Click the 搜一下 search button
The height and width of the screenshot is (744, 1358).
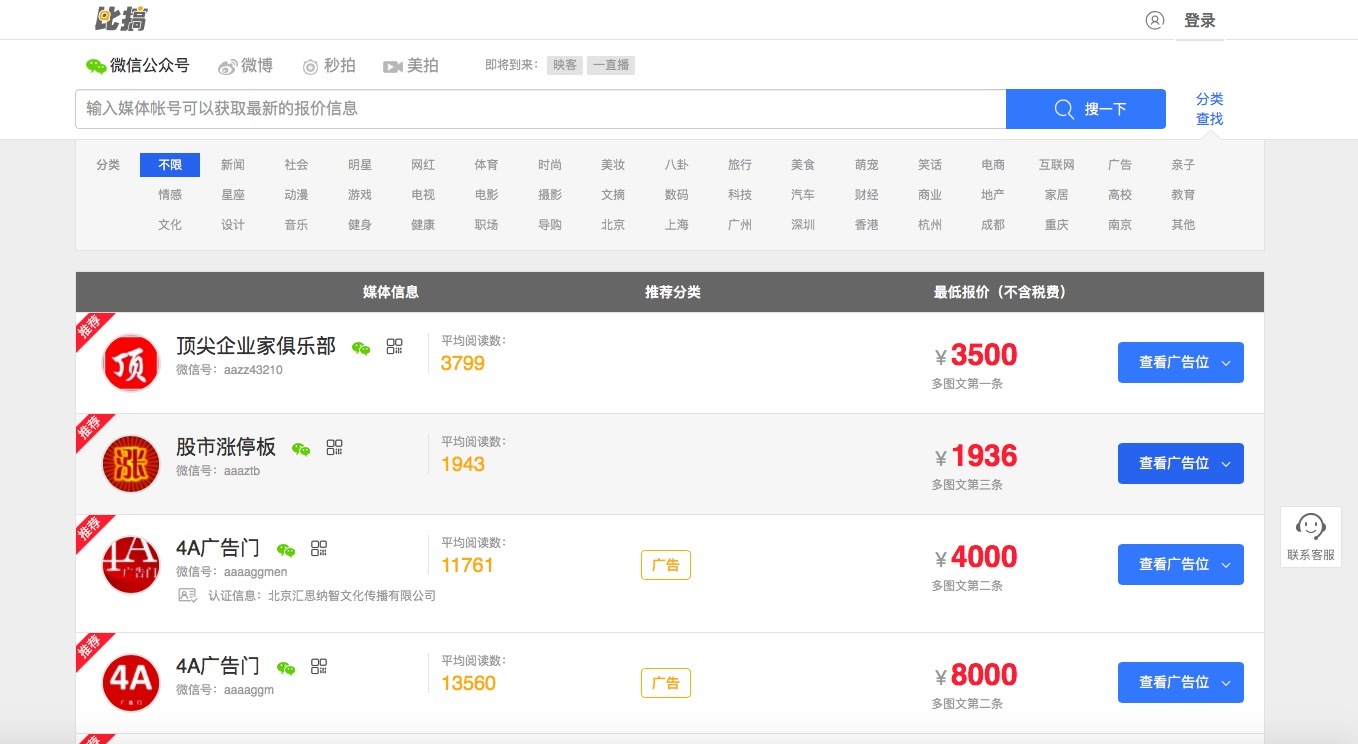(1085, 109)
